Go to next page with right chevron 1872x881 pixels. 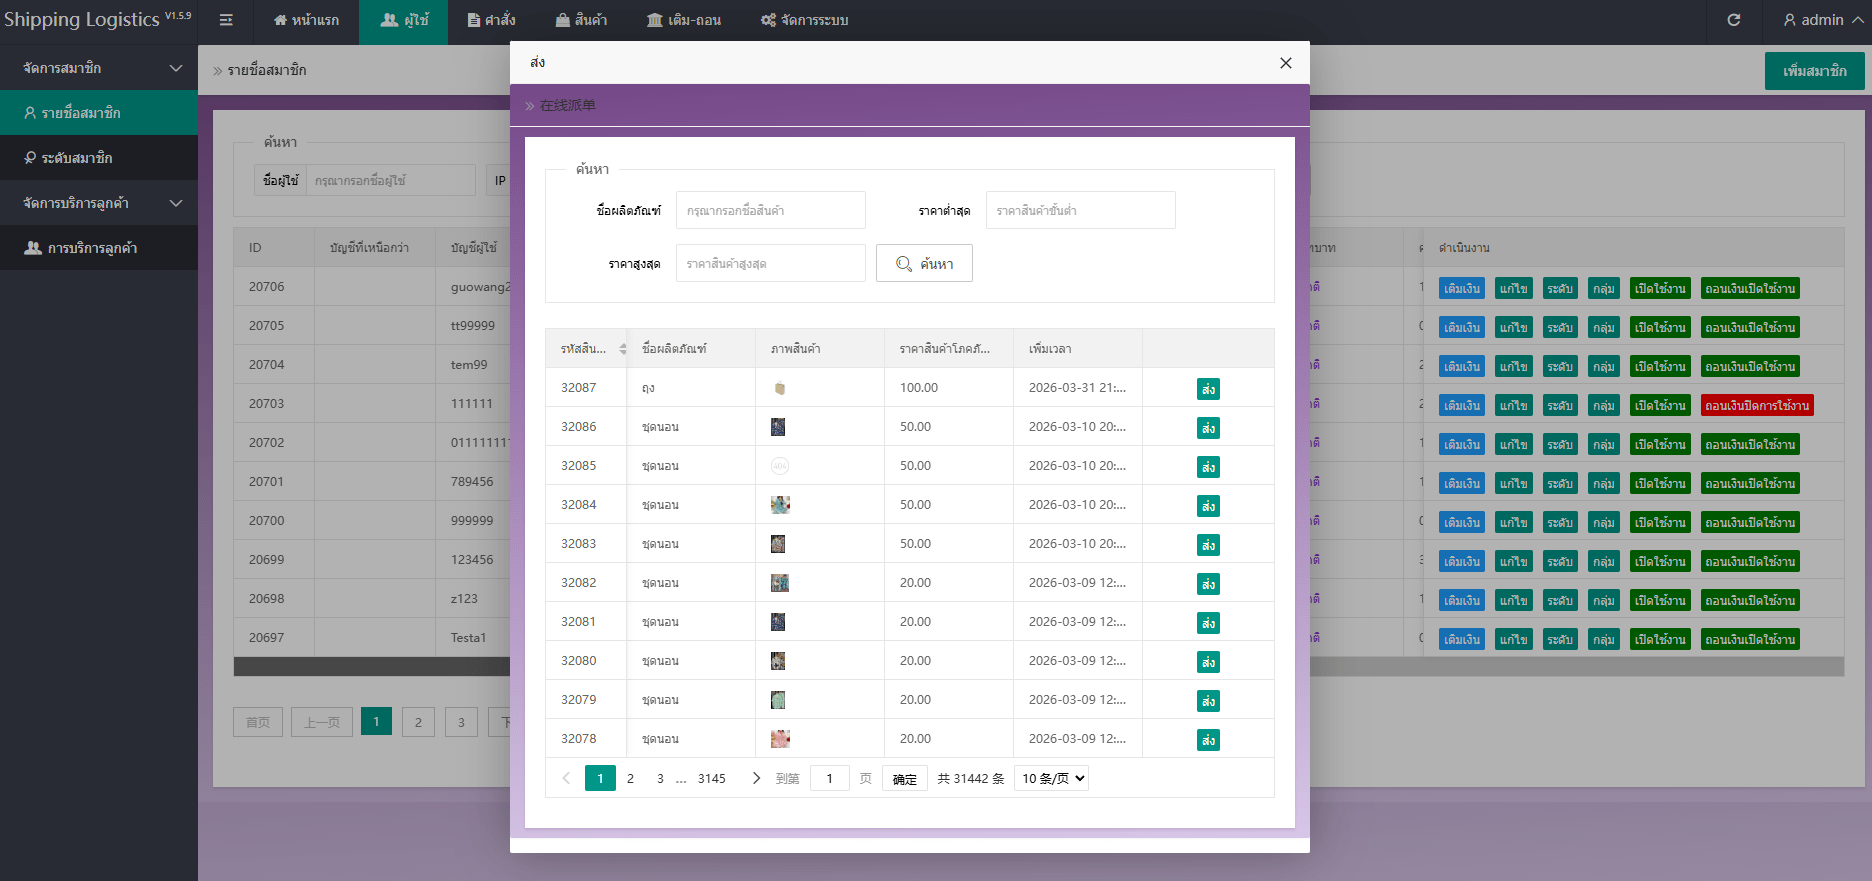click(756, 778)
